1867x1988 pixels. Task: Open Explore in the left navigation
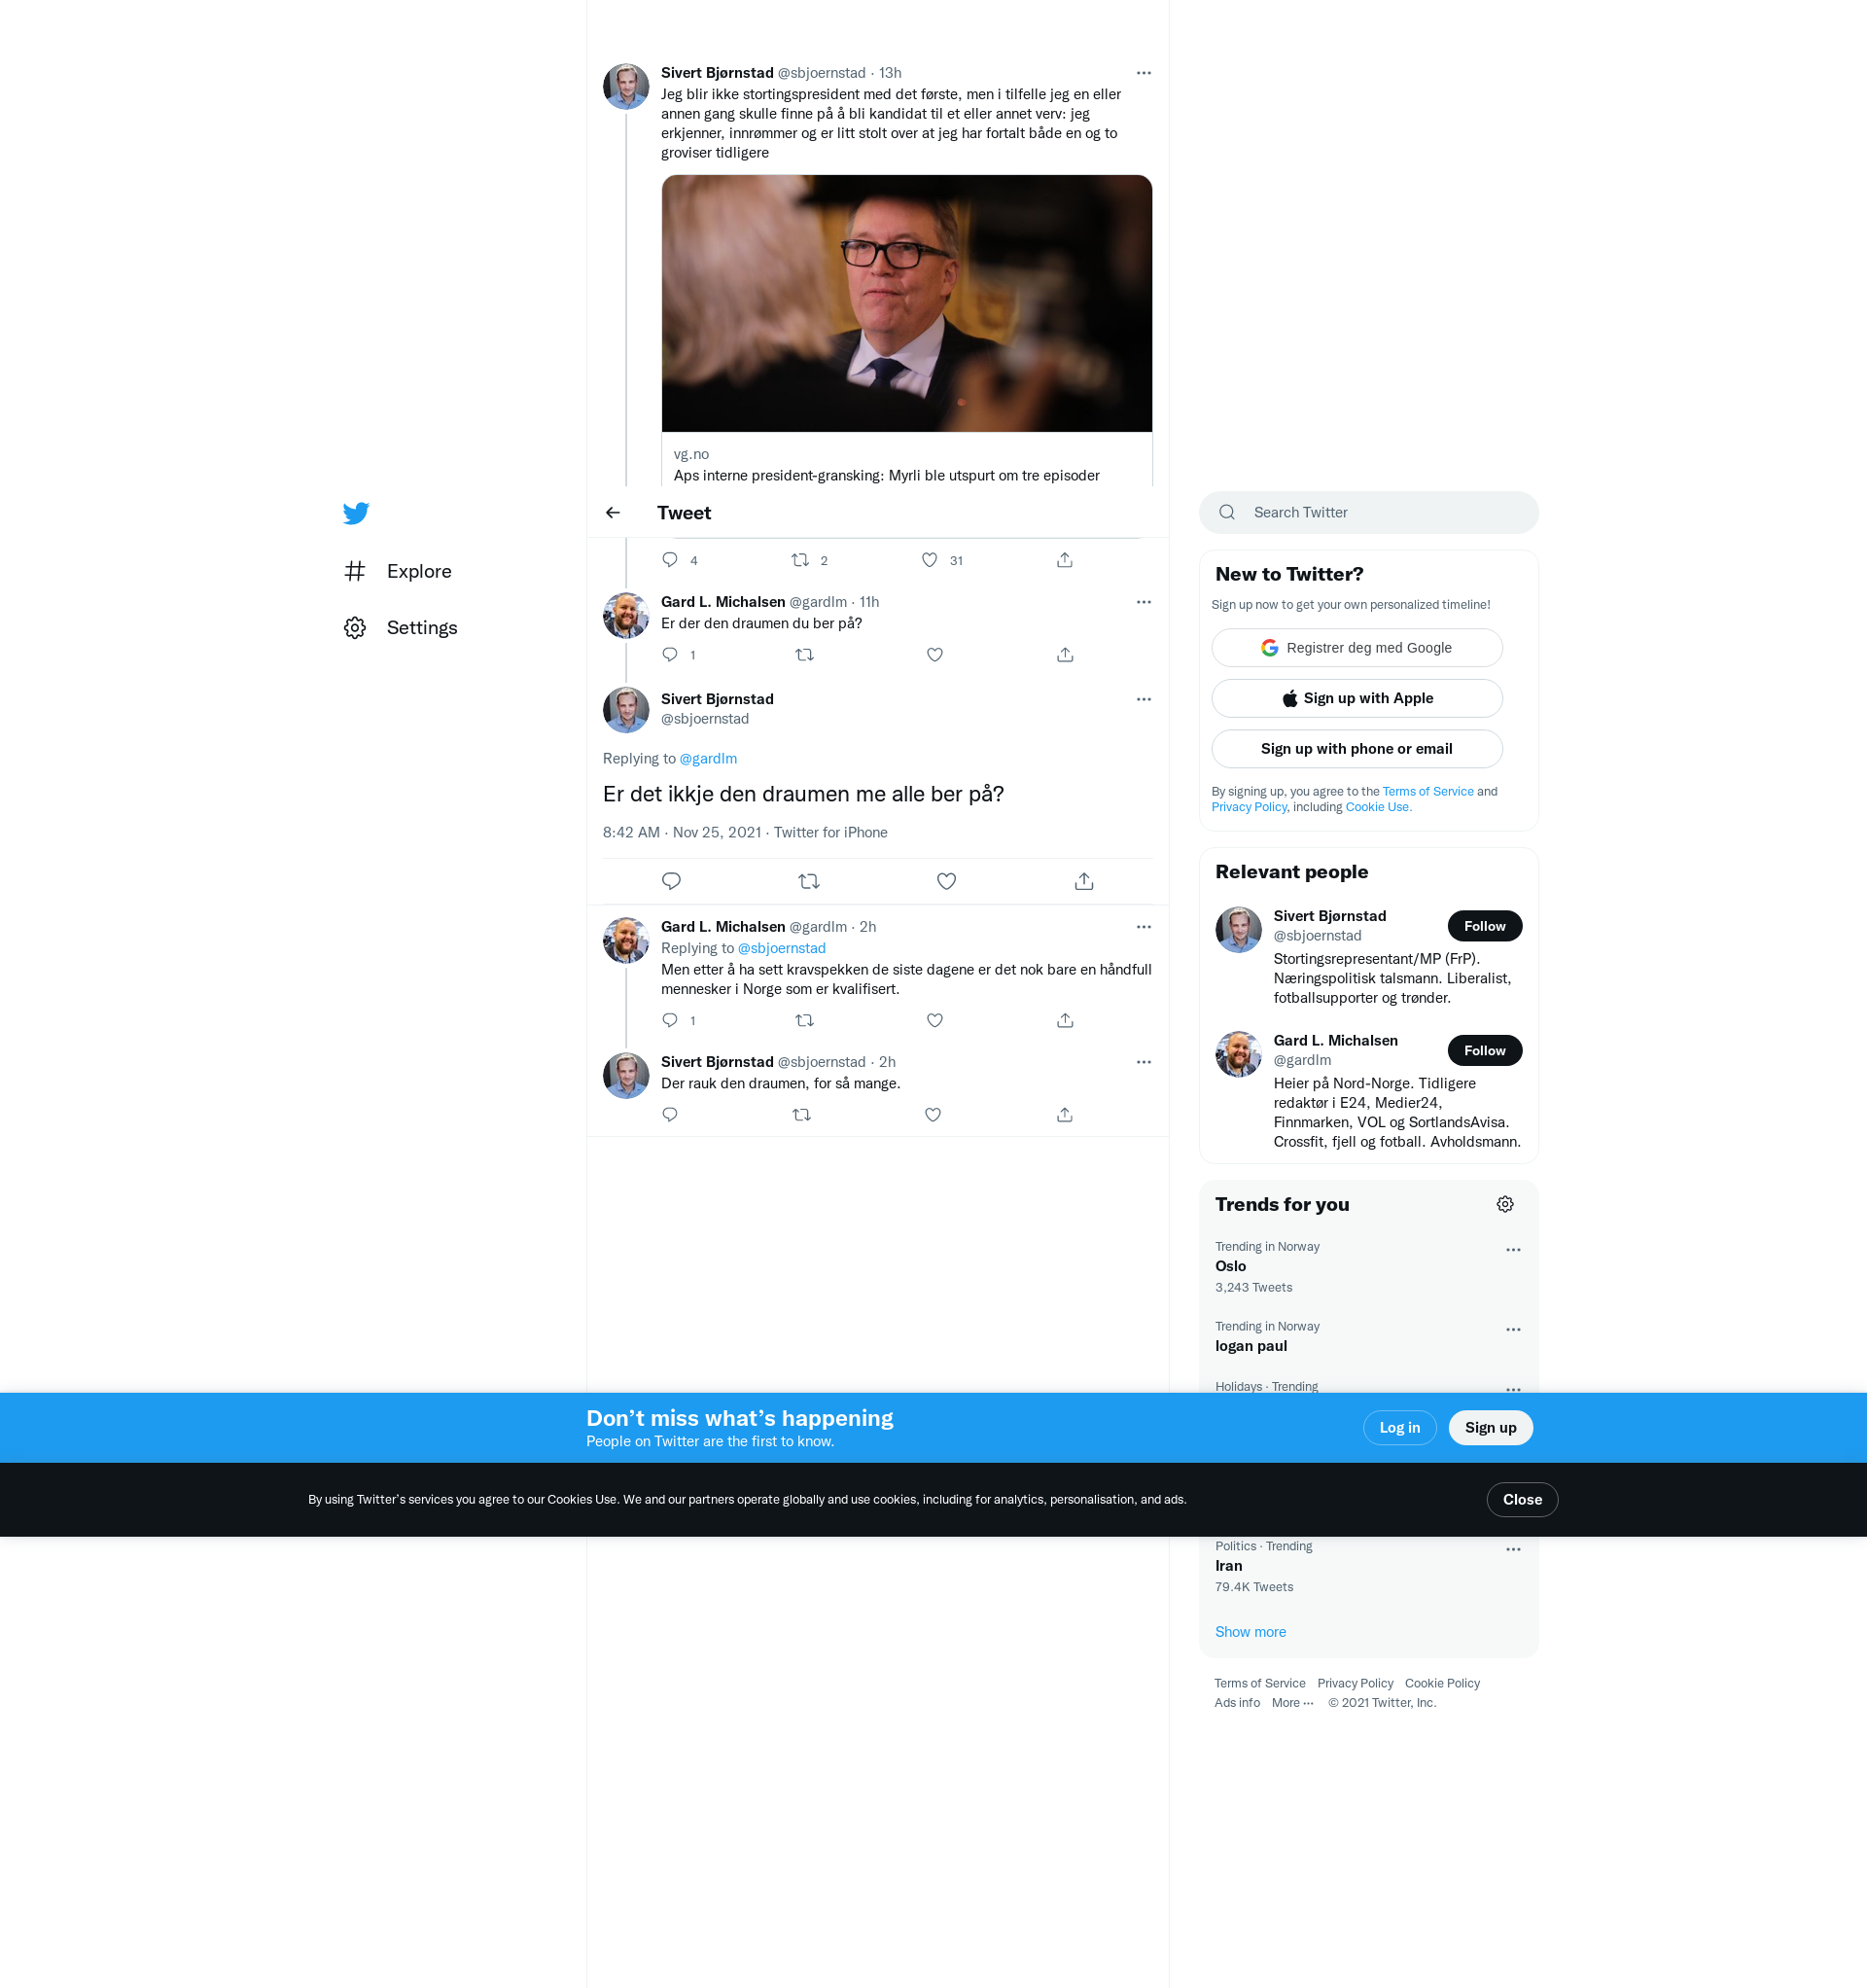[x=418, y=571]
